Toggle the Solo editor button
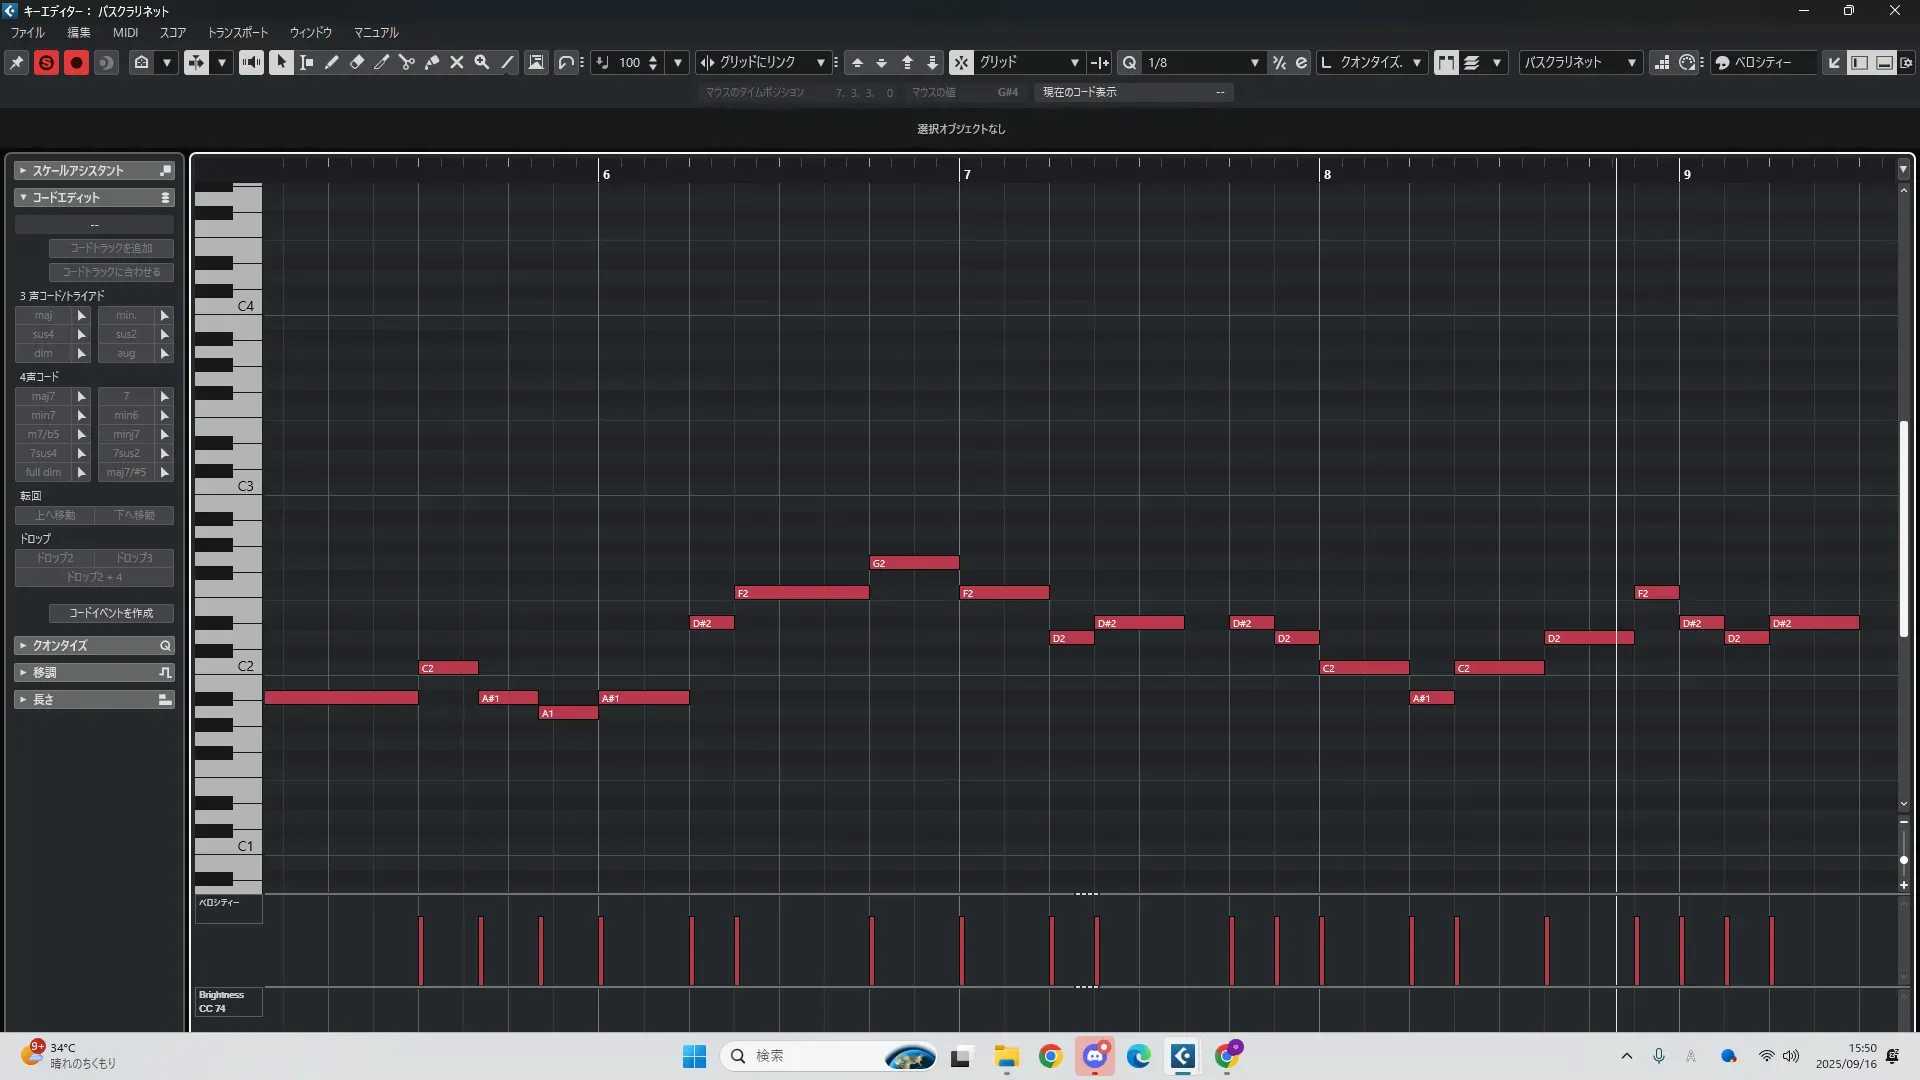Image resolution: width=1920 pixels, height=1080 pixels. tap(46, 62)
